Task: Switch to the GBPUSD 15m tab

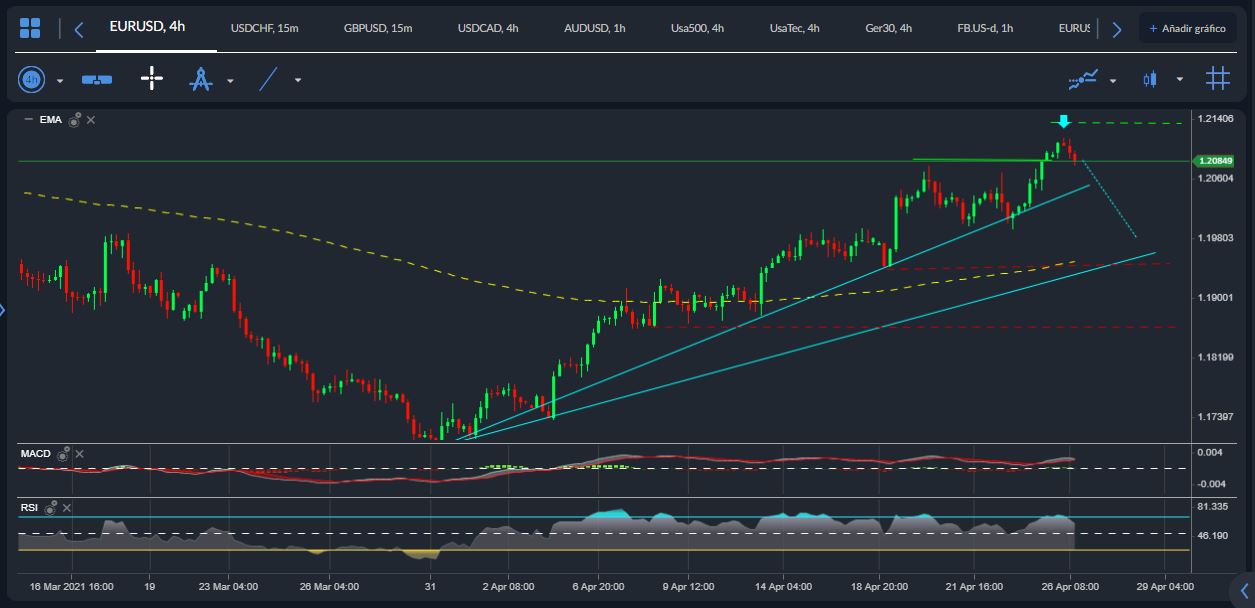Action: click(x=378, y=28)
